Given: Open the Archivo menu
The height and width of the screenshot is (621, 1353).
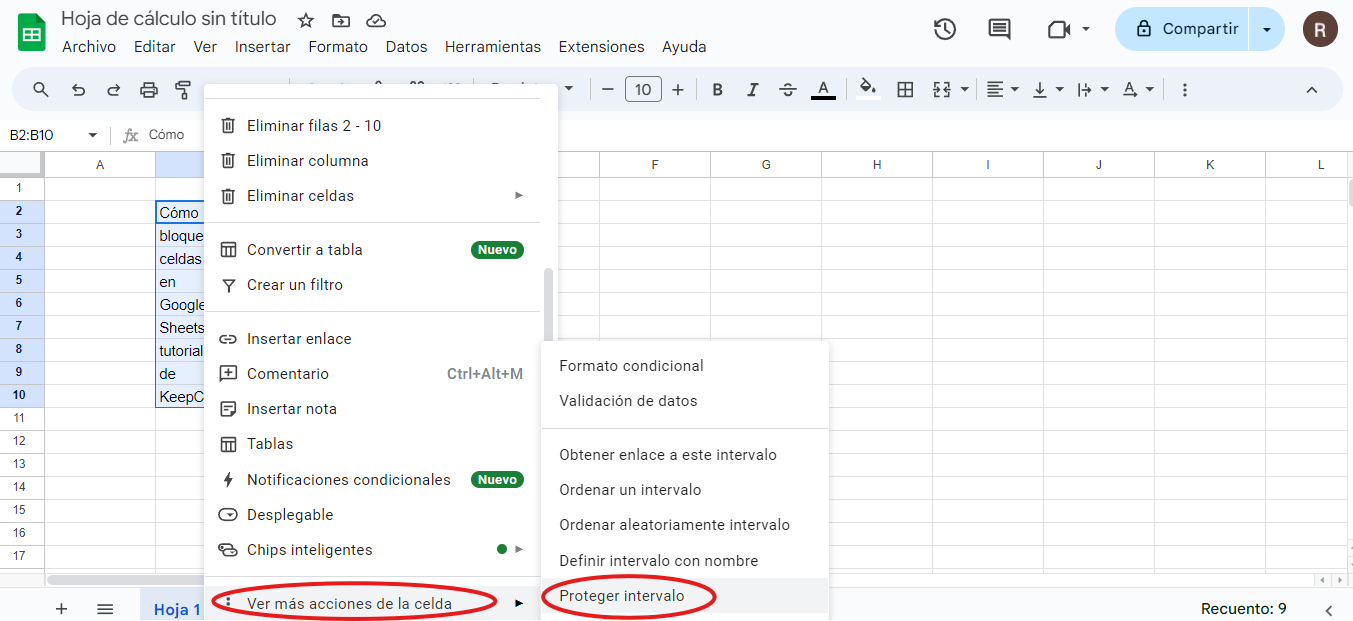Looking at the screenshot, I should tap(89, 47).
